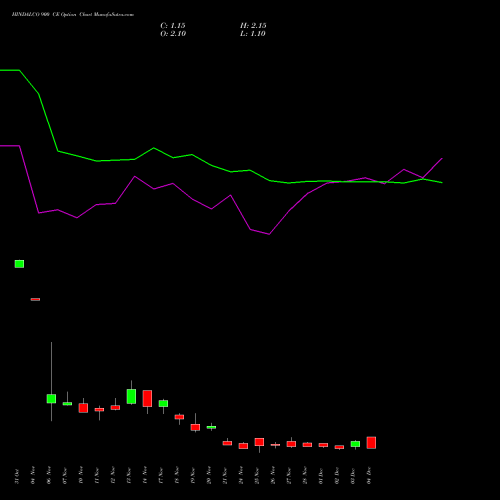
Task: Select the green candle body for 07 Nov
Action: 67,404
